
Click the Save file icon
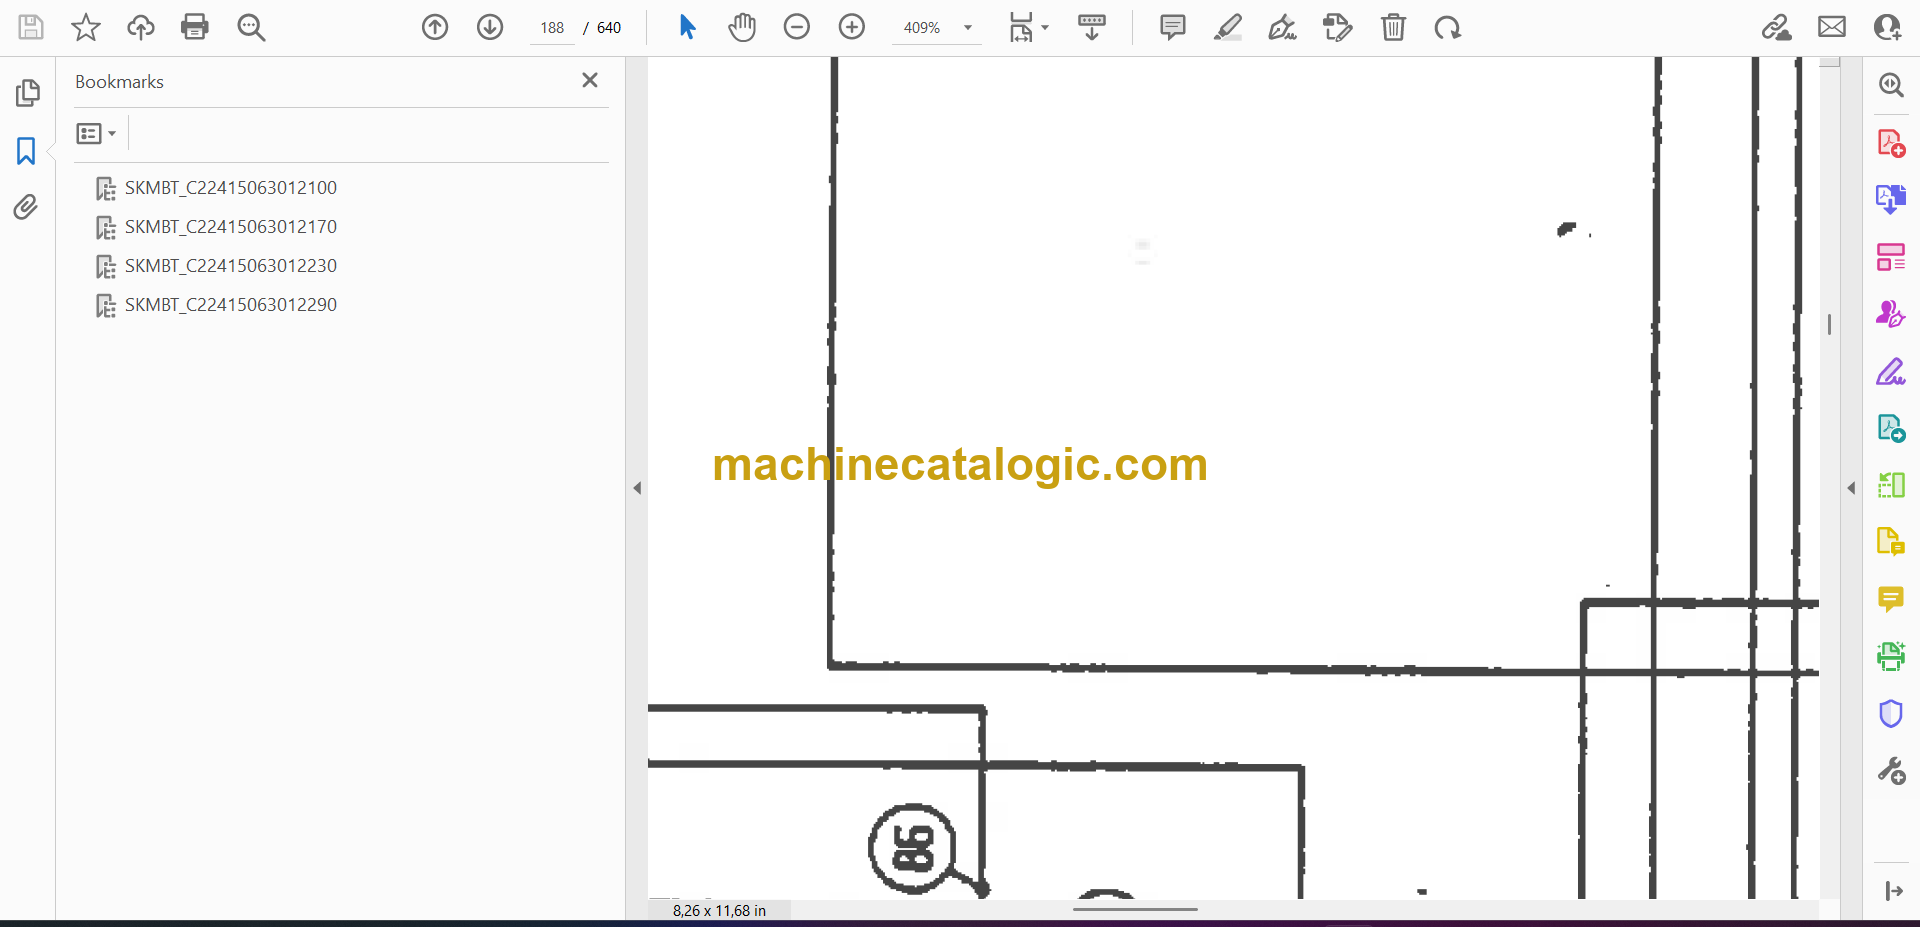(x=31, y=27)
